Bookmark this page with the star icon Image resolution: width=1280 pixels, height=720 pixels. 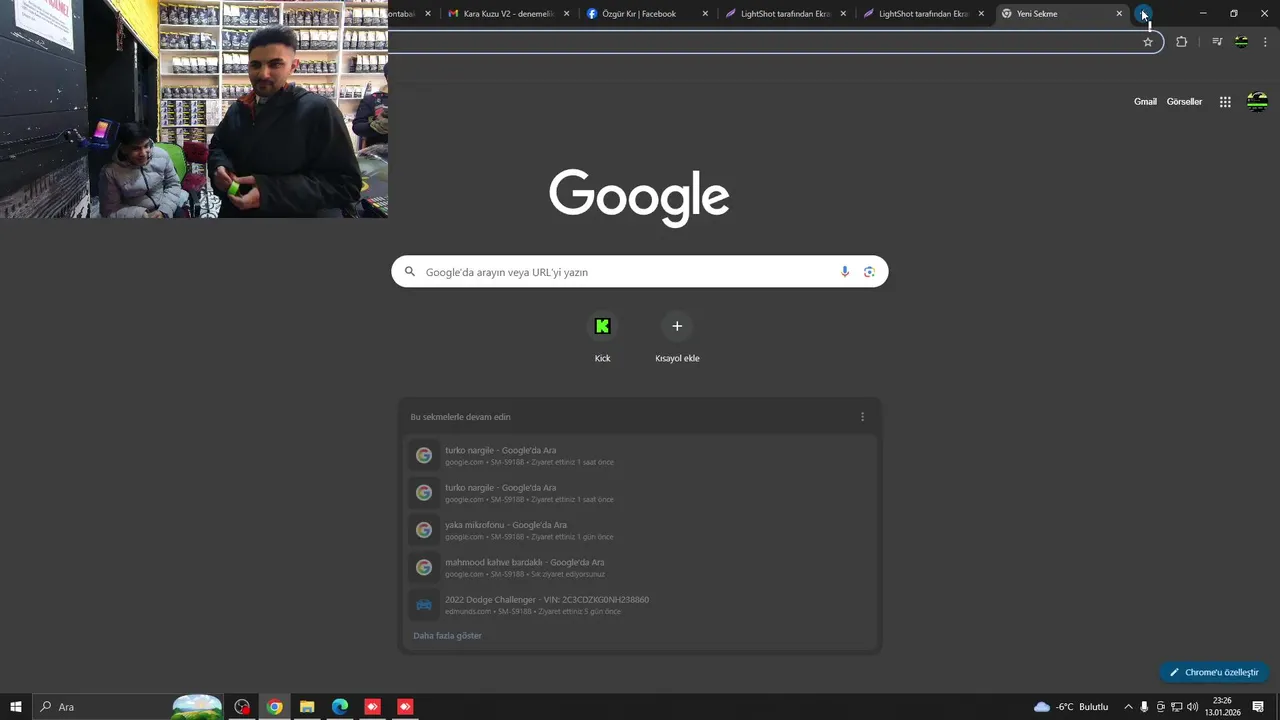point(1148,42)
